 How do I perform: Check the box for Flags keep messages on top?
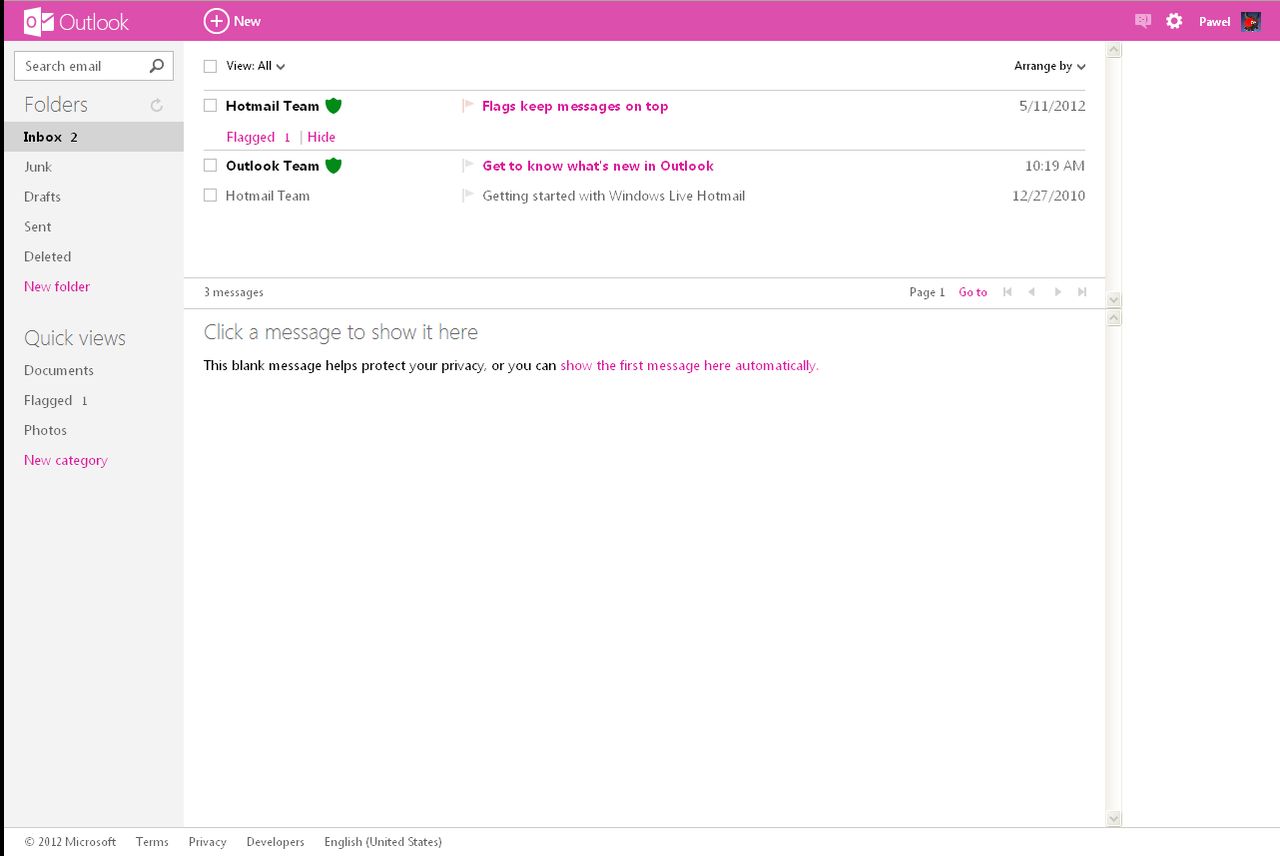210,106
